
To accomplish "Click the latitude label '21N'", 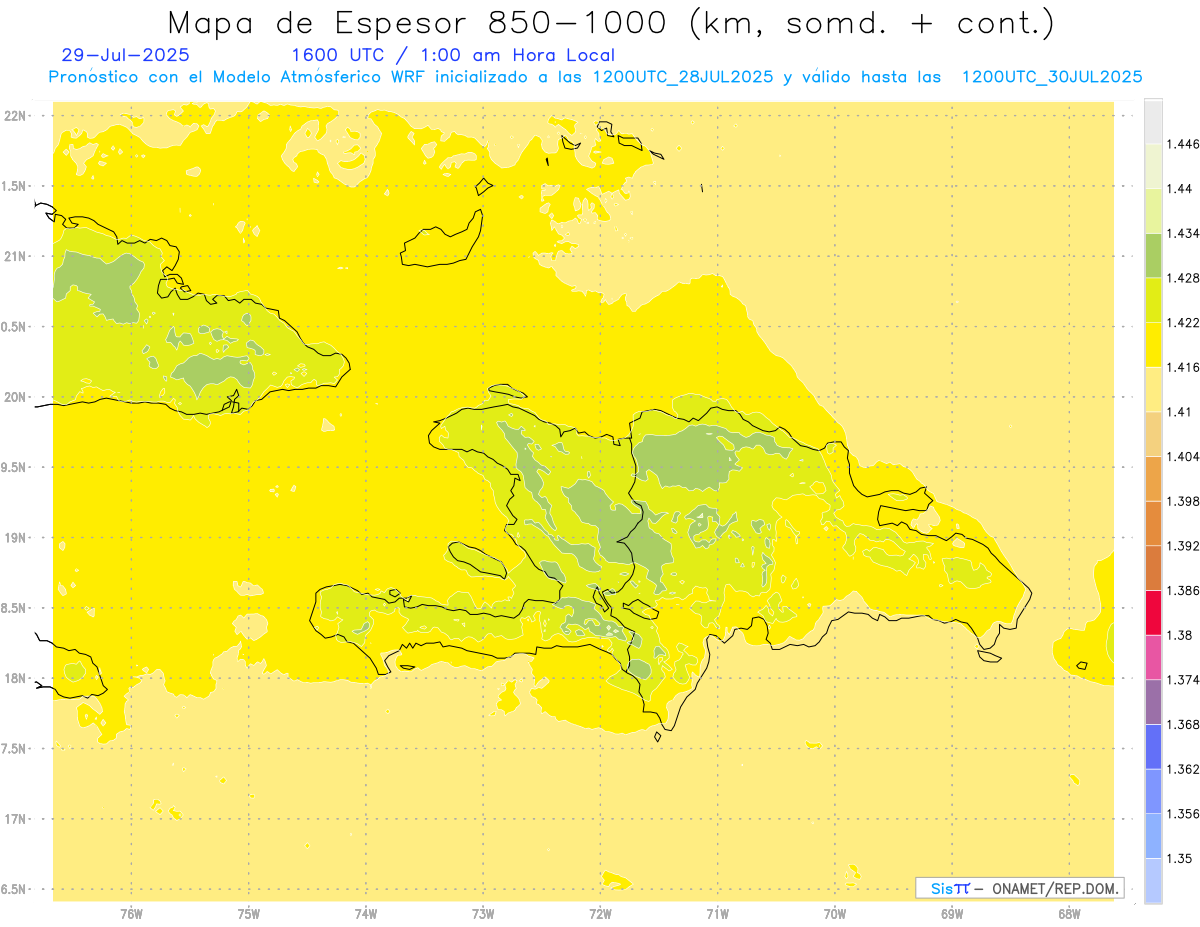I will click(15, 256).
